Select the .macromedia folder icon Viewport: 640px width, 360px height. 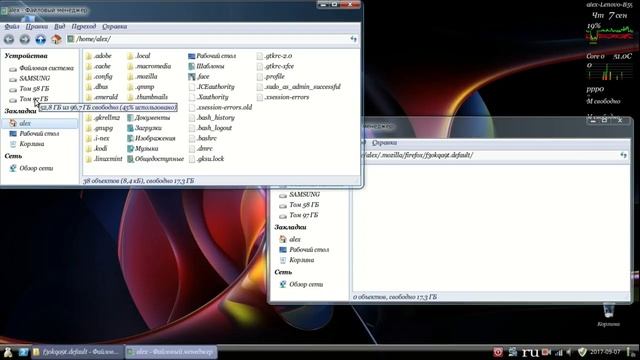(130, 66)
